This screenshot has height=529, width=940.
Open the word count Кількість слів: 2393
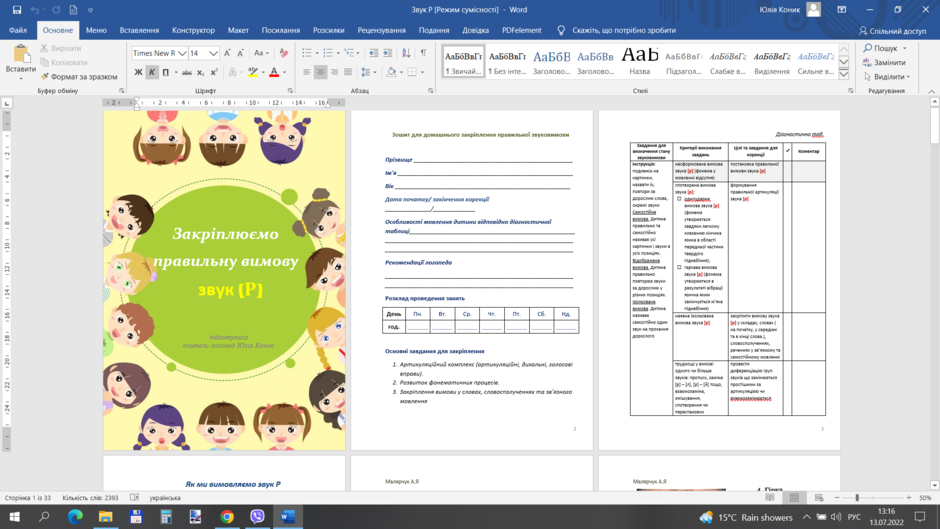(x=91, y=498)
